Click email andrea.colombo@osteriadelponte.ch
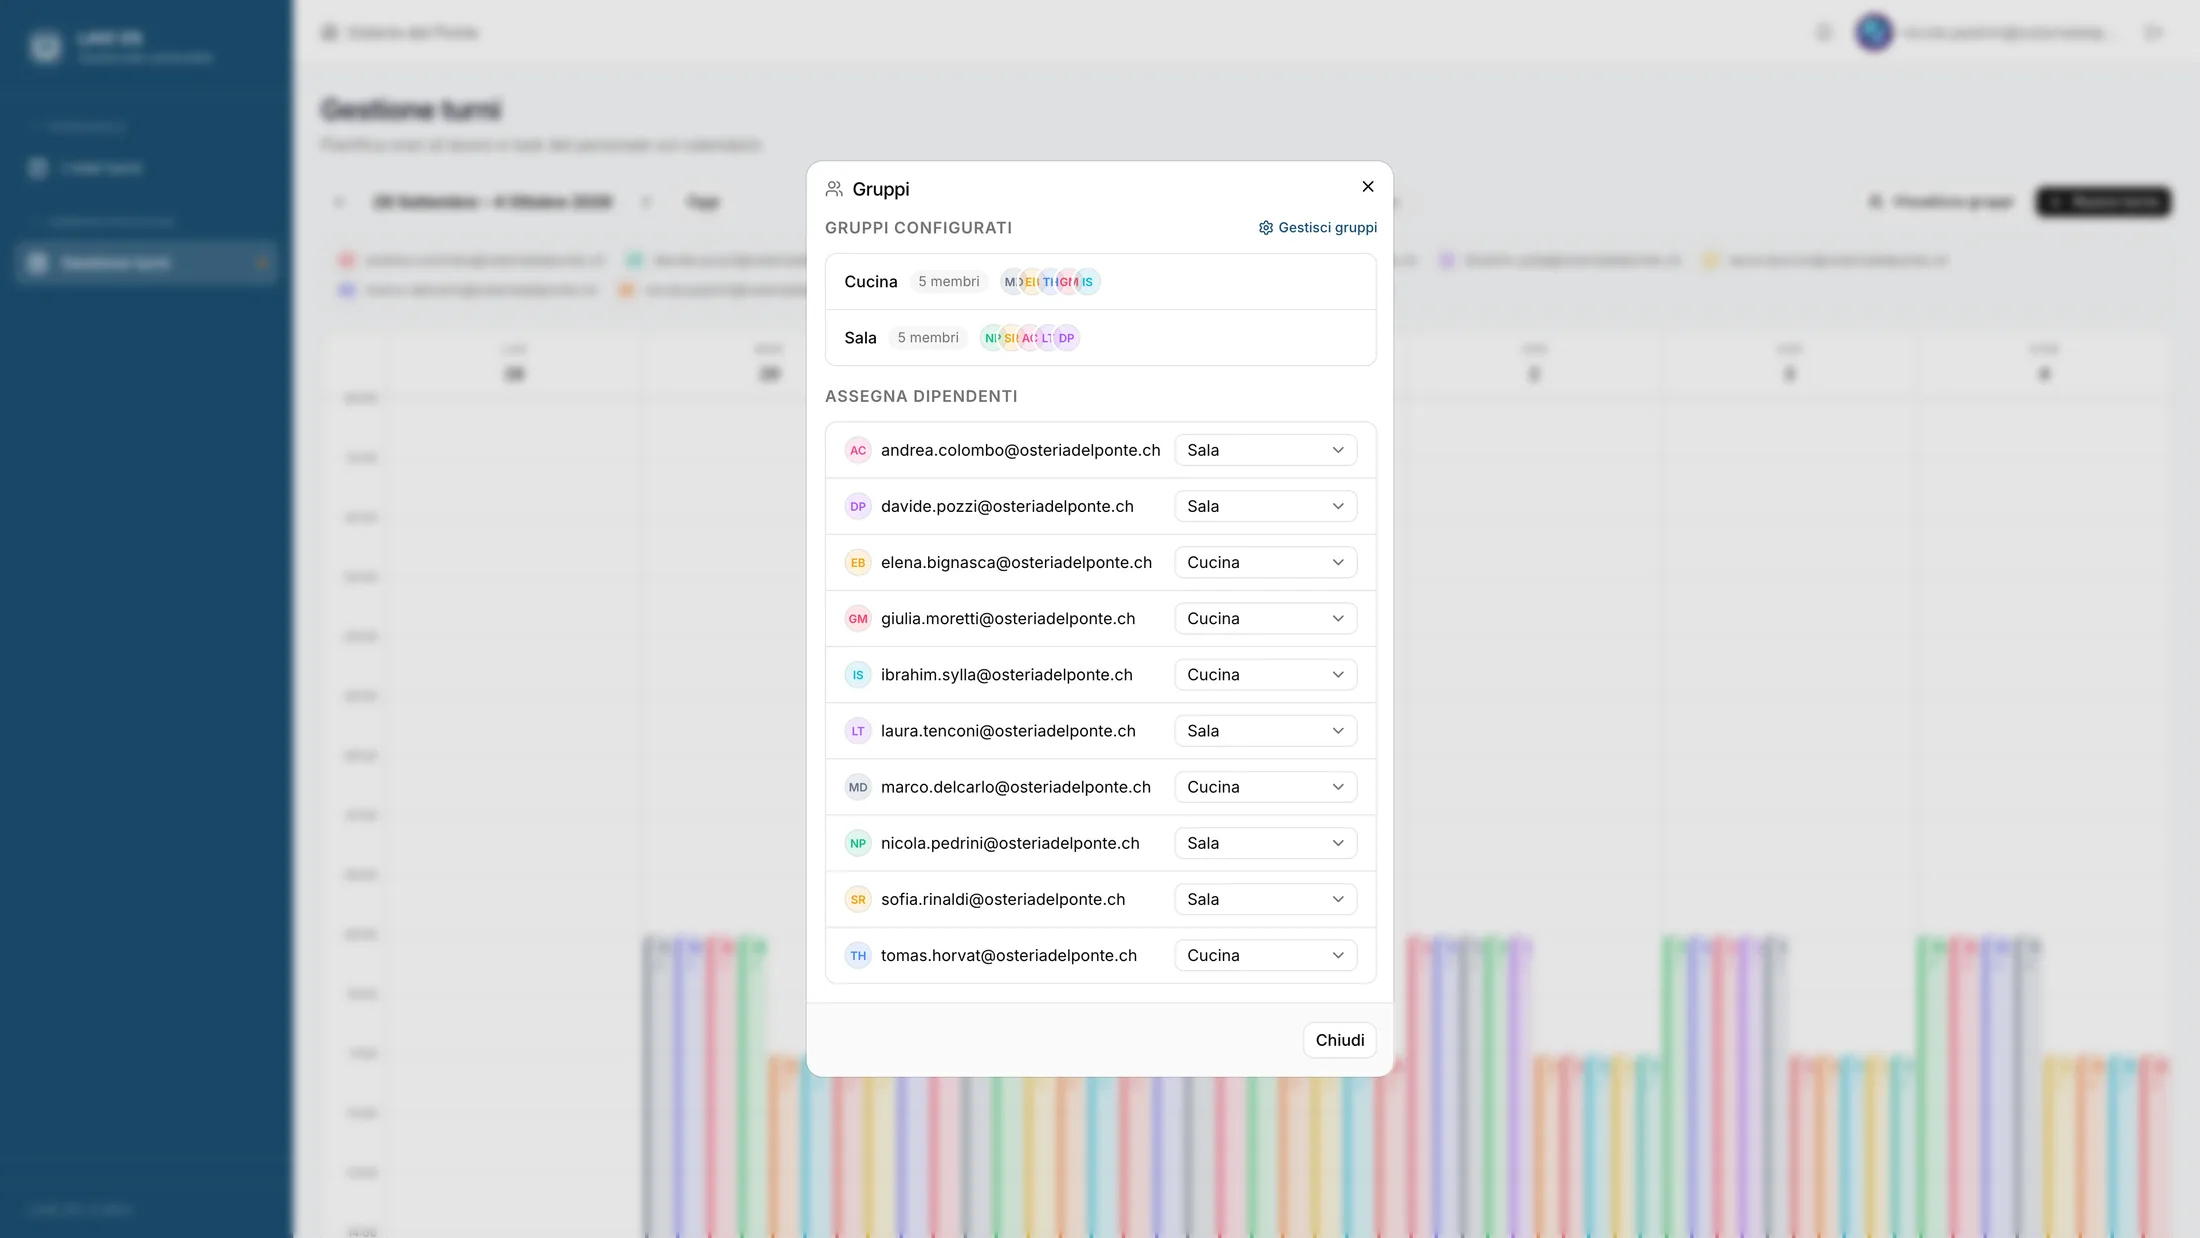 click(1020, 450)
